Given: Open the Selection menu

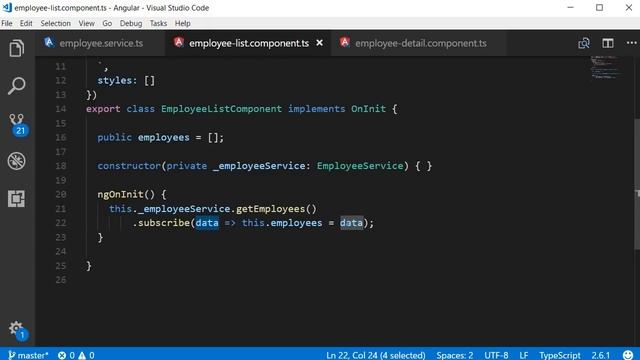Looking at the screenshot, I should 56,23.
